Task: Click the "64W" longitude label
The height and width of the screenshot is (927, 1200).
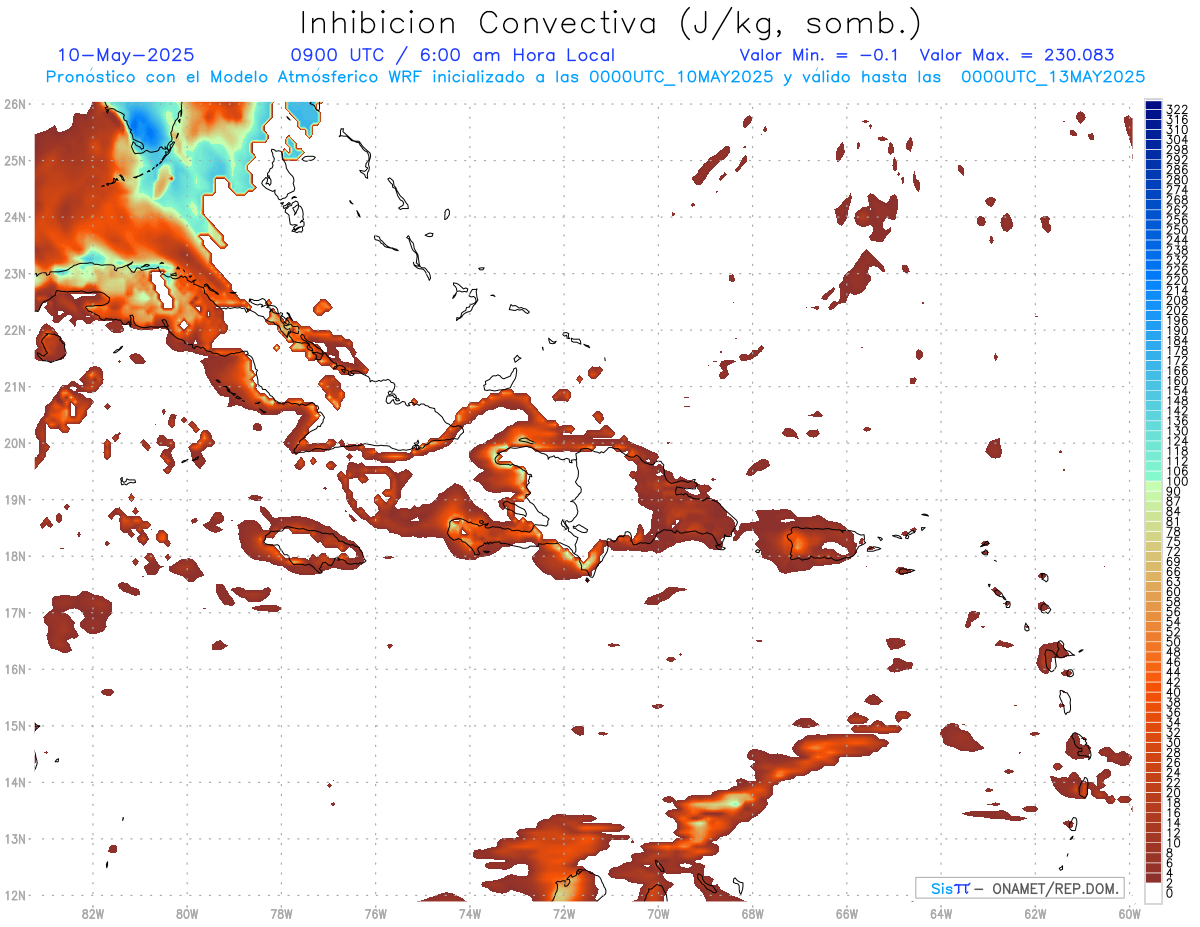Action: click(x=940, y=913)
